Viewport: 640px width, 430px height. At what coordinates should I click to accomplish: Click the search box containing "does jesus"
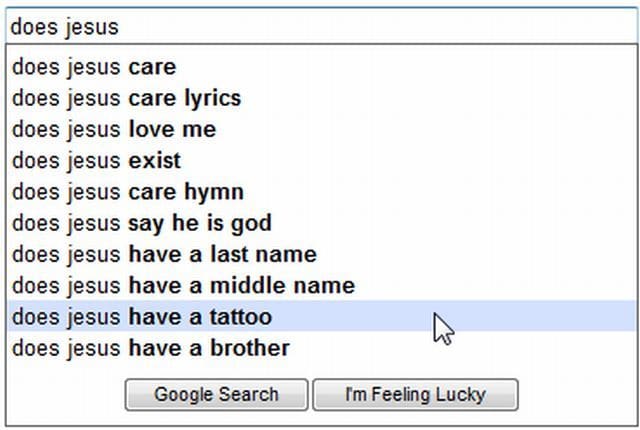click(x=320, y=27)
